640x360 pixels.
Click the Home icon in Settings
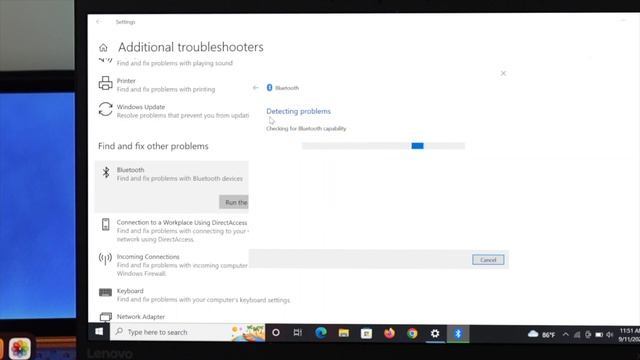pos(103,48)
